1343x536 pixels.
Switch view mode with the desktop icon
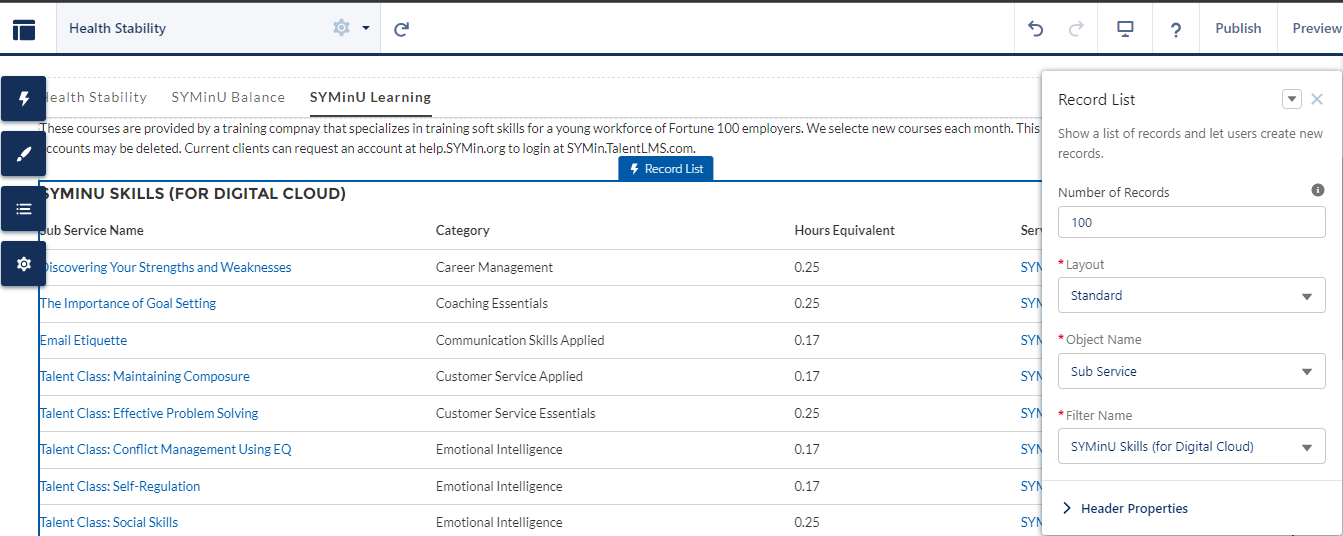click(x=1125, y=29)
